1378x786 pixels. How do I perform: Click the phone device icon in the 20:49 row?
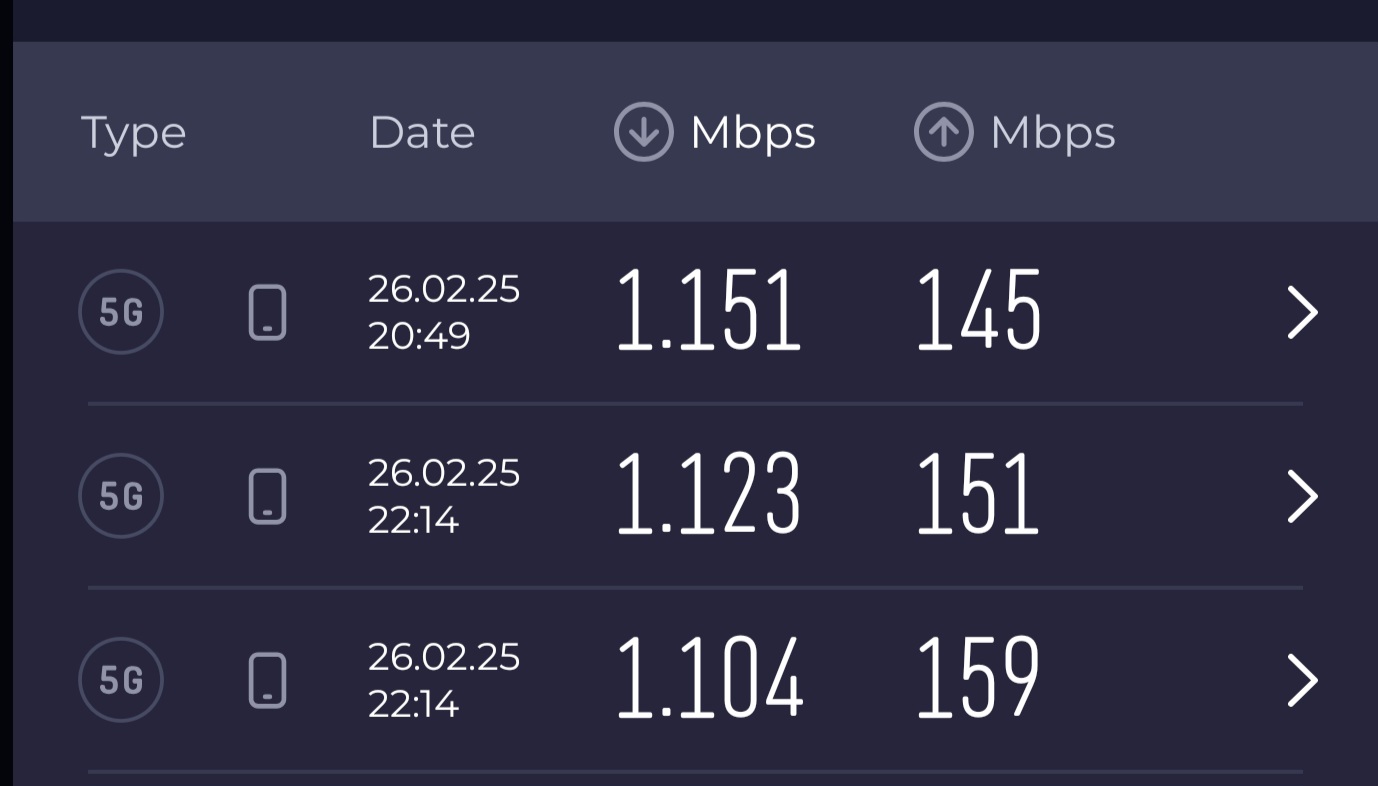[x=267, y=312]
